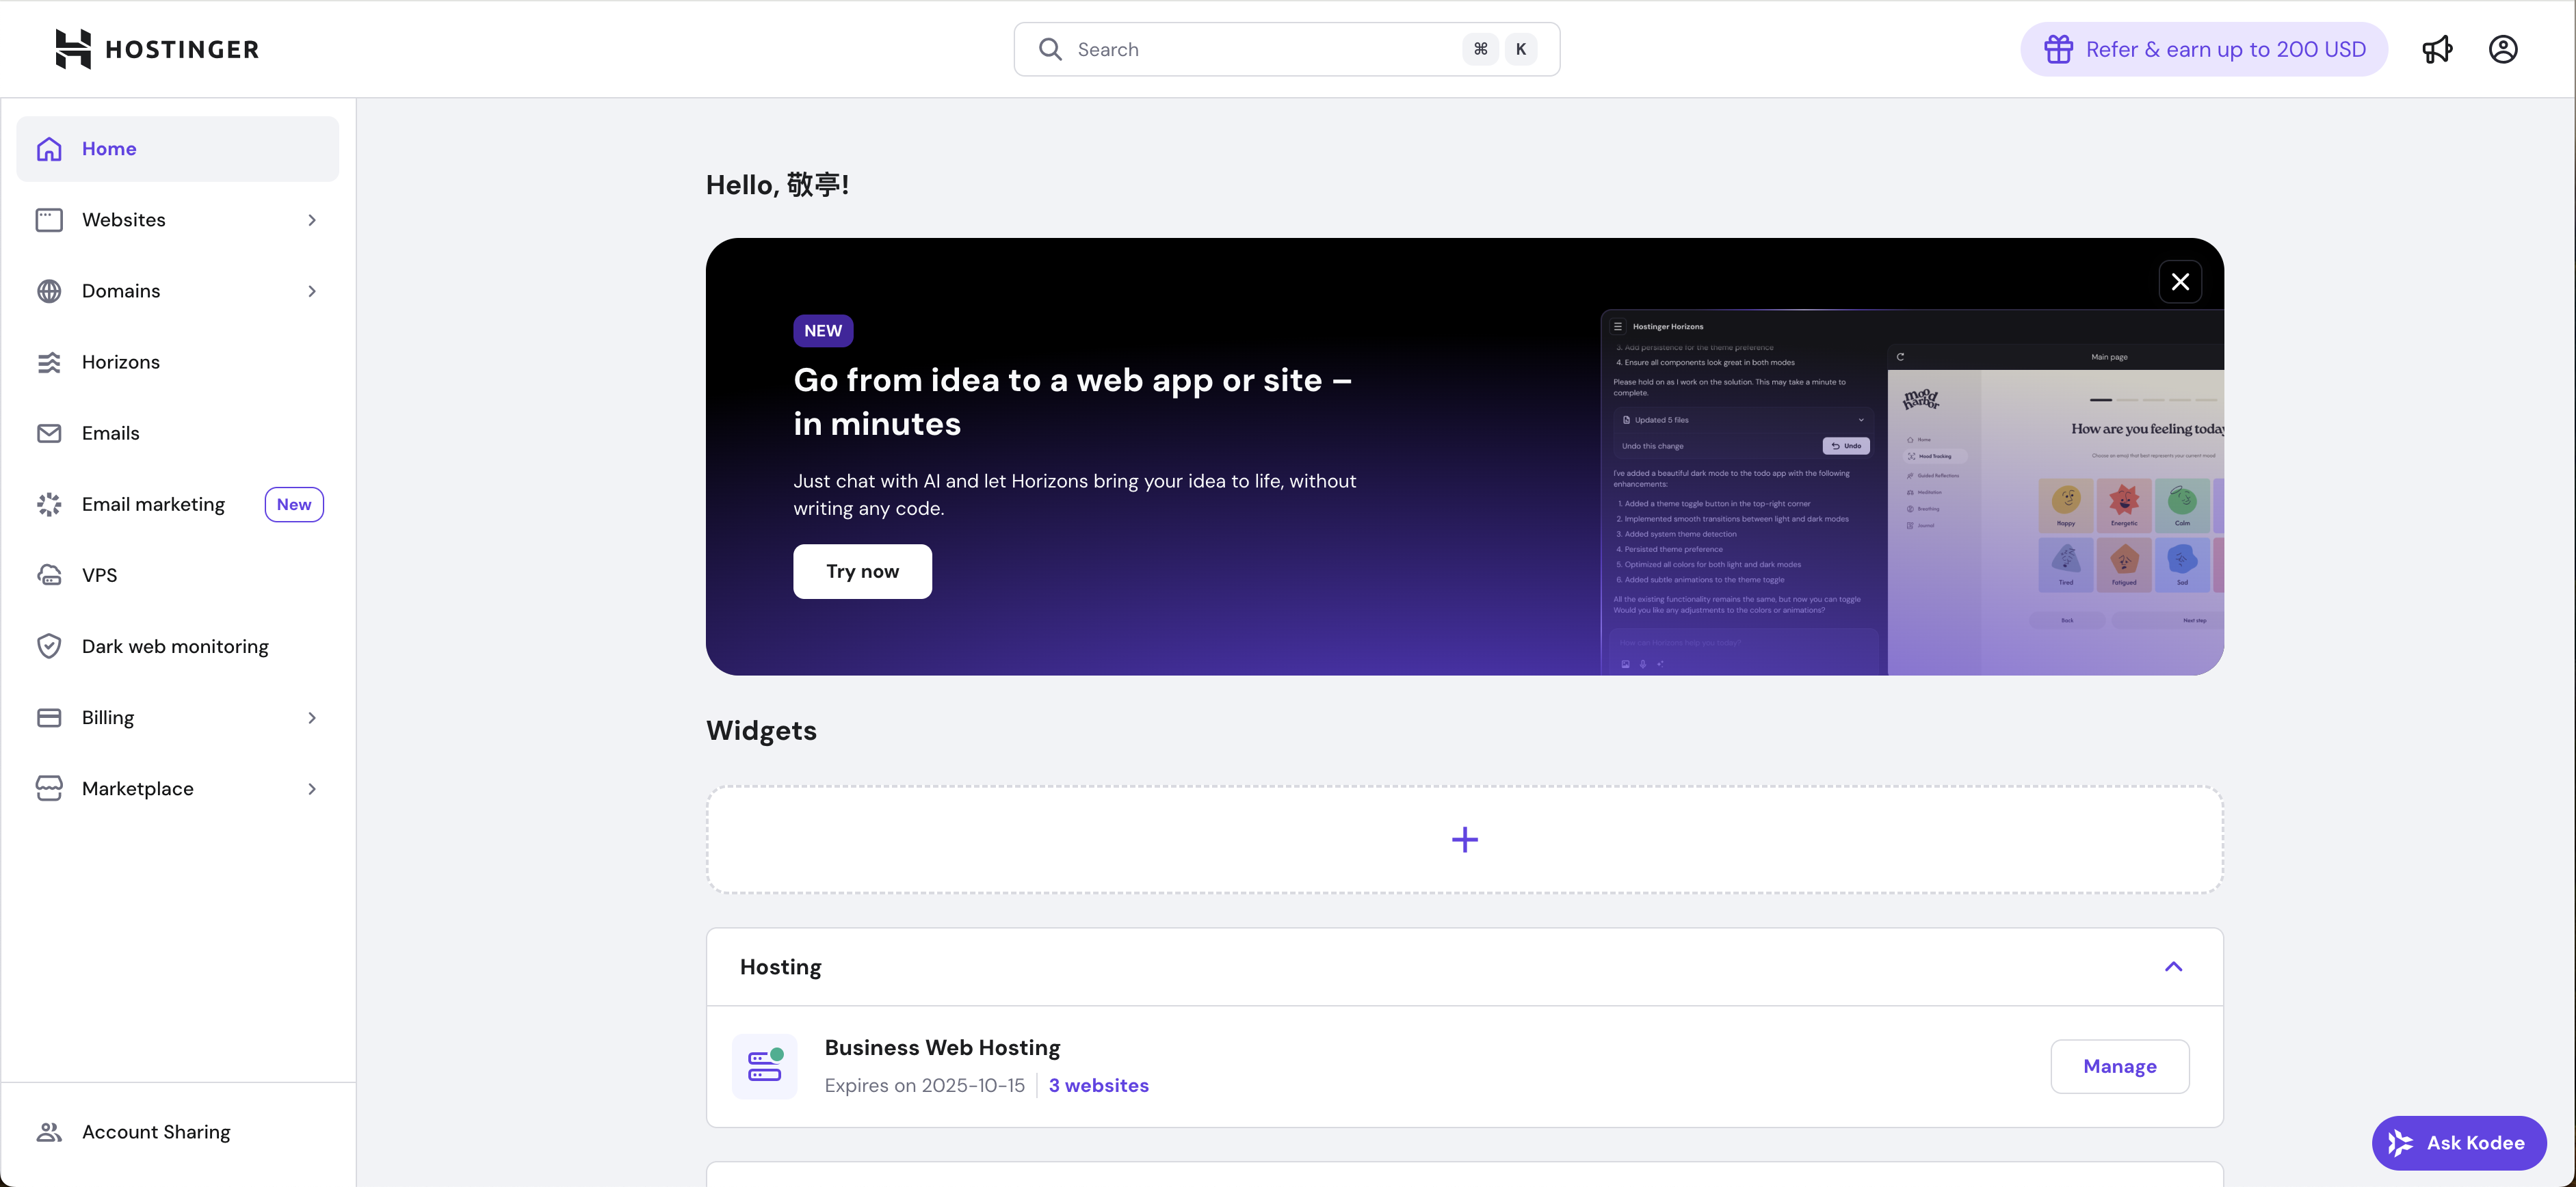
Task: Click the Business Web Hosting server icon
Action: point(765,1066)
